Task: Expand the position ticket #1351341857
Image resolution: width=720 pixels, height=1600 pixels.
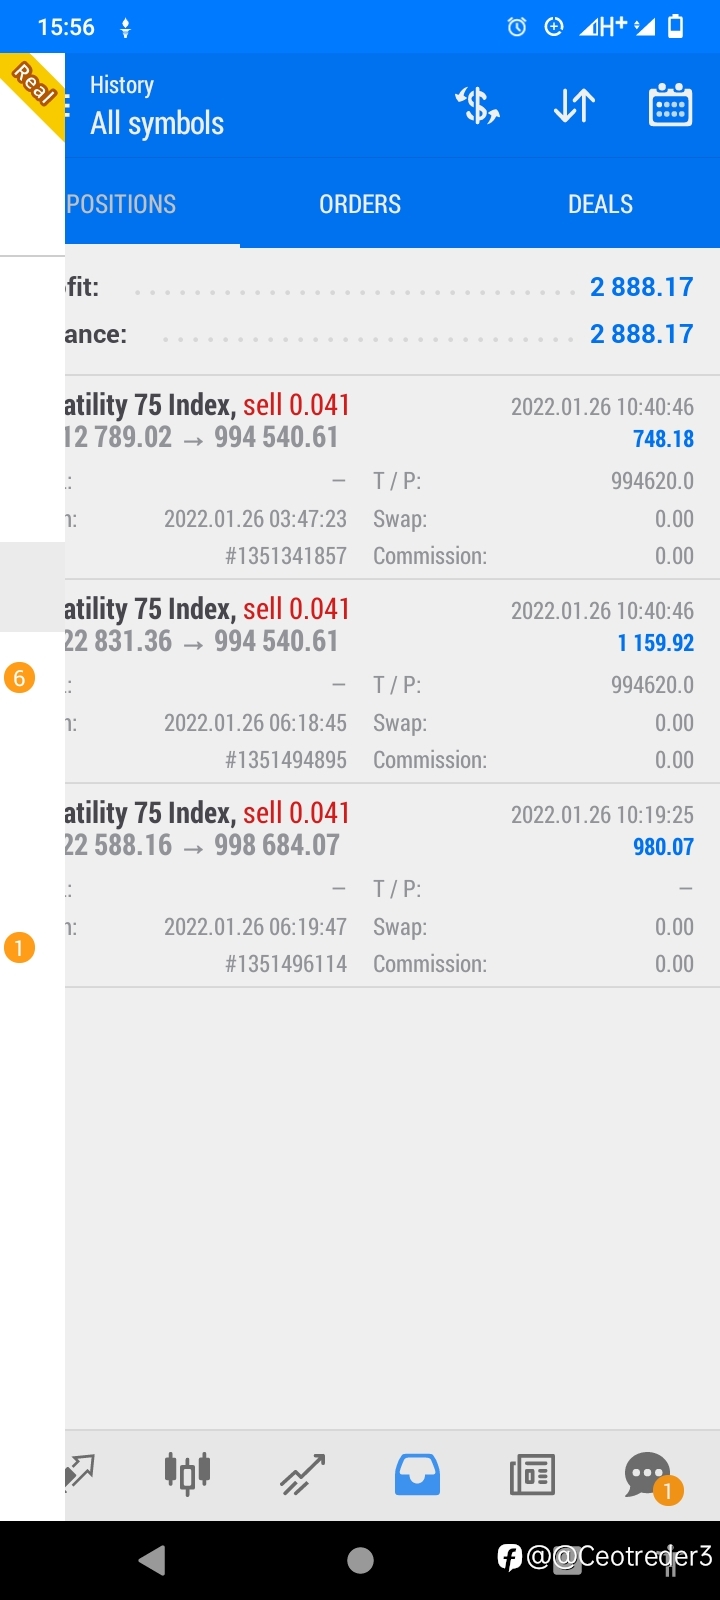Action: [x=392, y=478]
